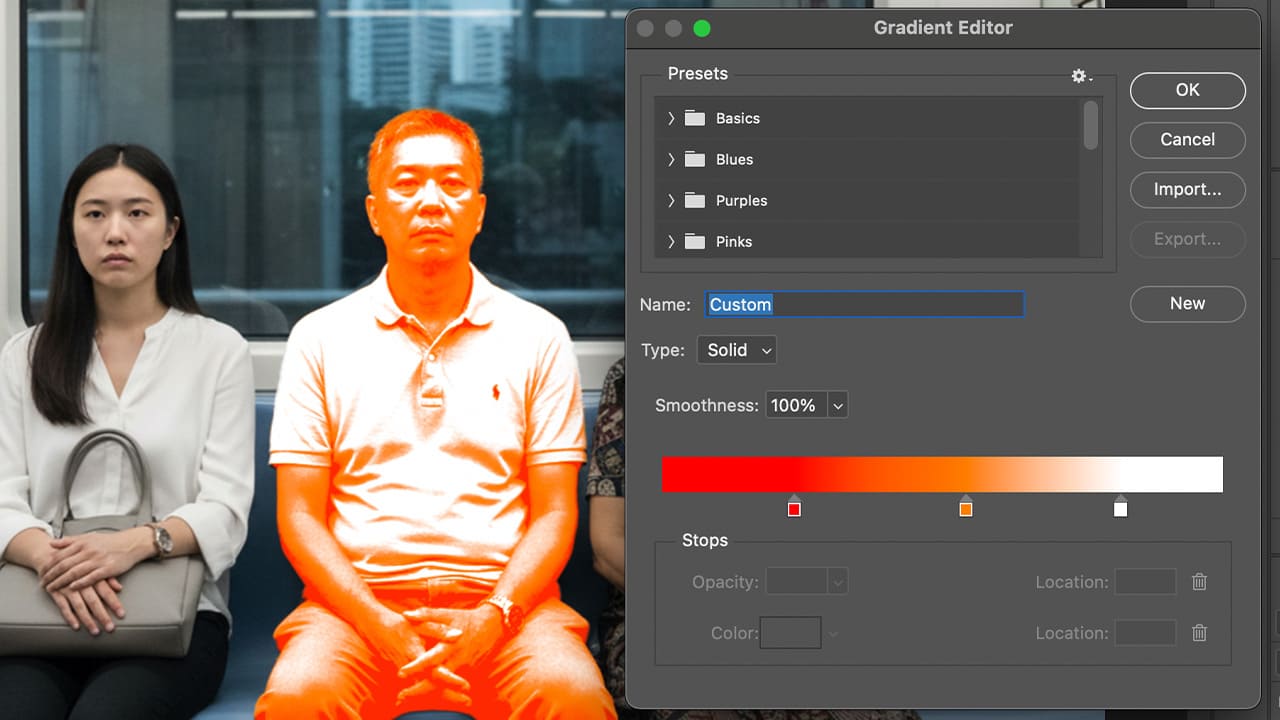Open the gradient Type dropdown
The height and width of the screenshot is (720, 1280).
[736, 350]
